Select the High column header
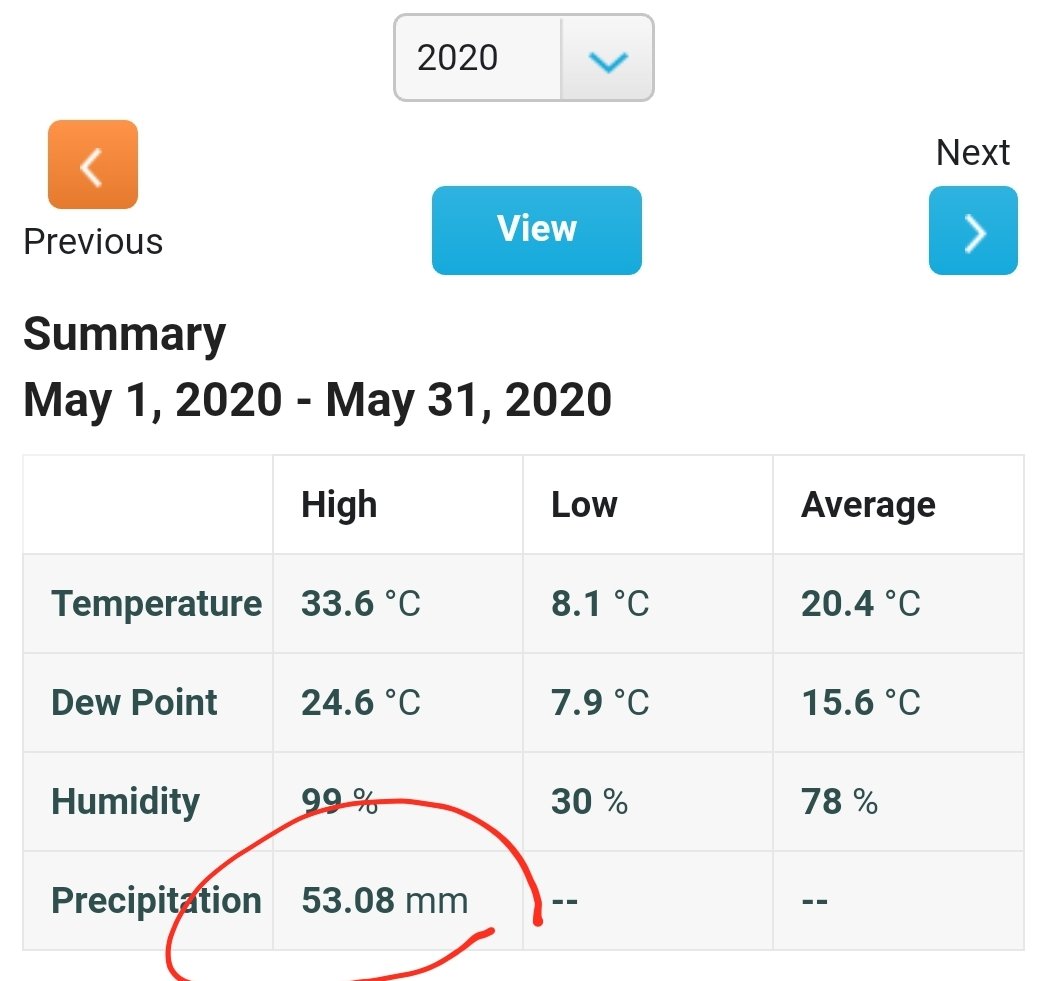Viewport: 1040px width, 981px height. tap(339, 505)
